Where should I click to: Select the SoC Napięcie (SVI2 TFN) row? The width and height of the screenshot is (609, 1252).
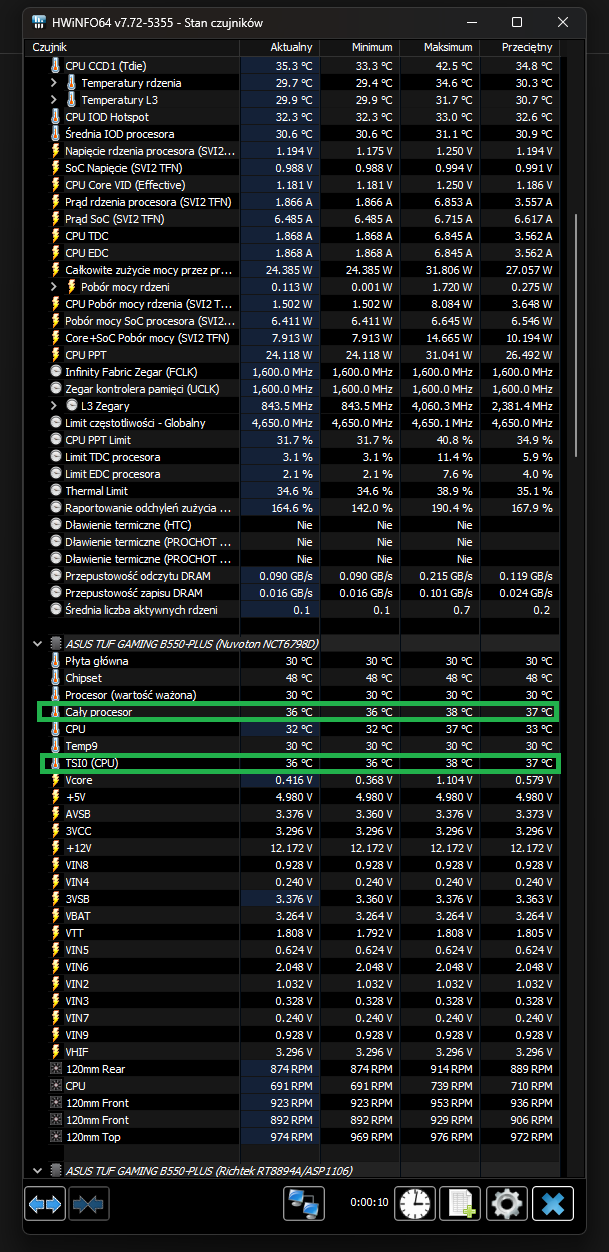click(294, 168)
